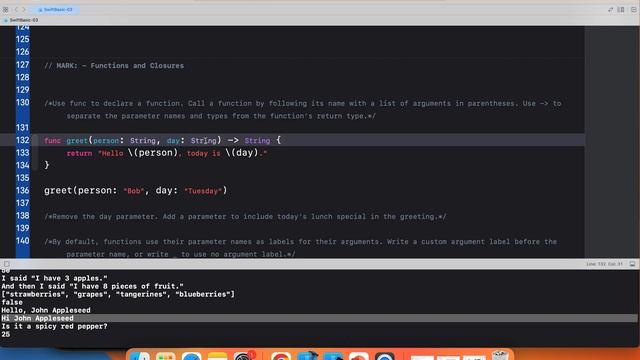Open Finder from the Dock
The height and width of the screenshot is (360, 640).
140,356
